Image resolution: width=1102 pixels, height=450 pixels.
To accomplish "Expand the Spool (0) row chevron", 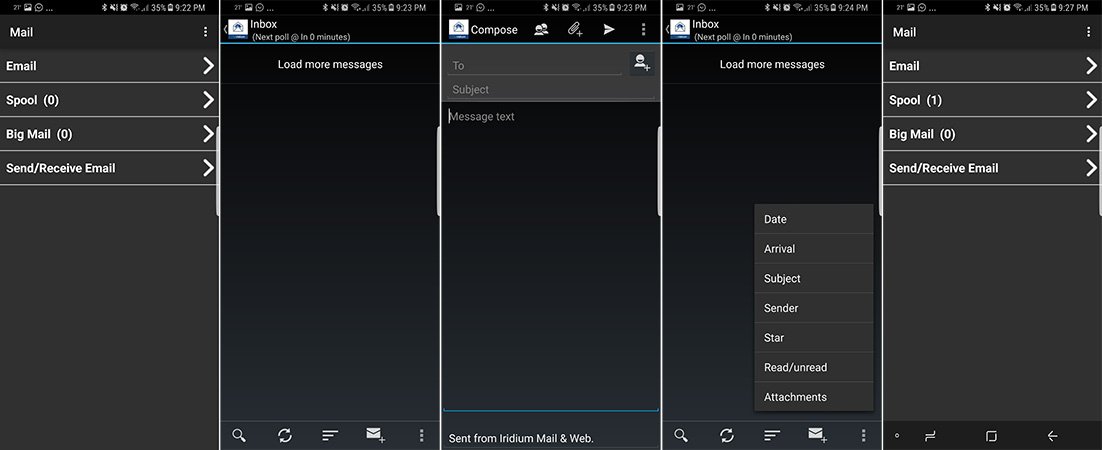I will 208,100.
